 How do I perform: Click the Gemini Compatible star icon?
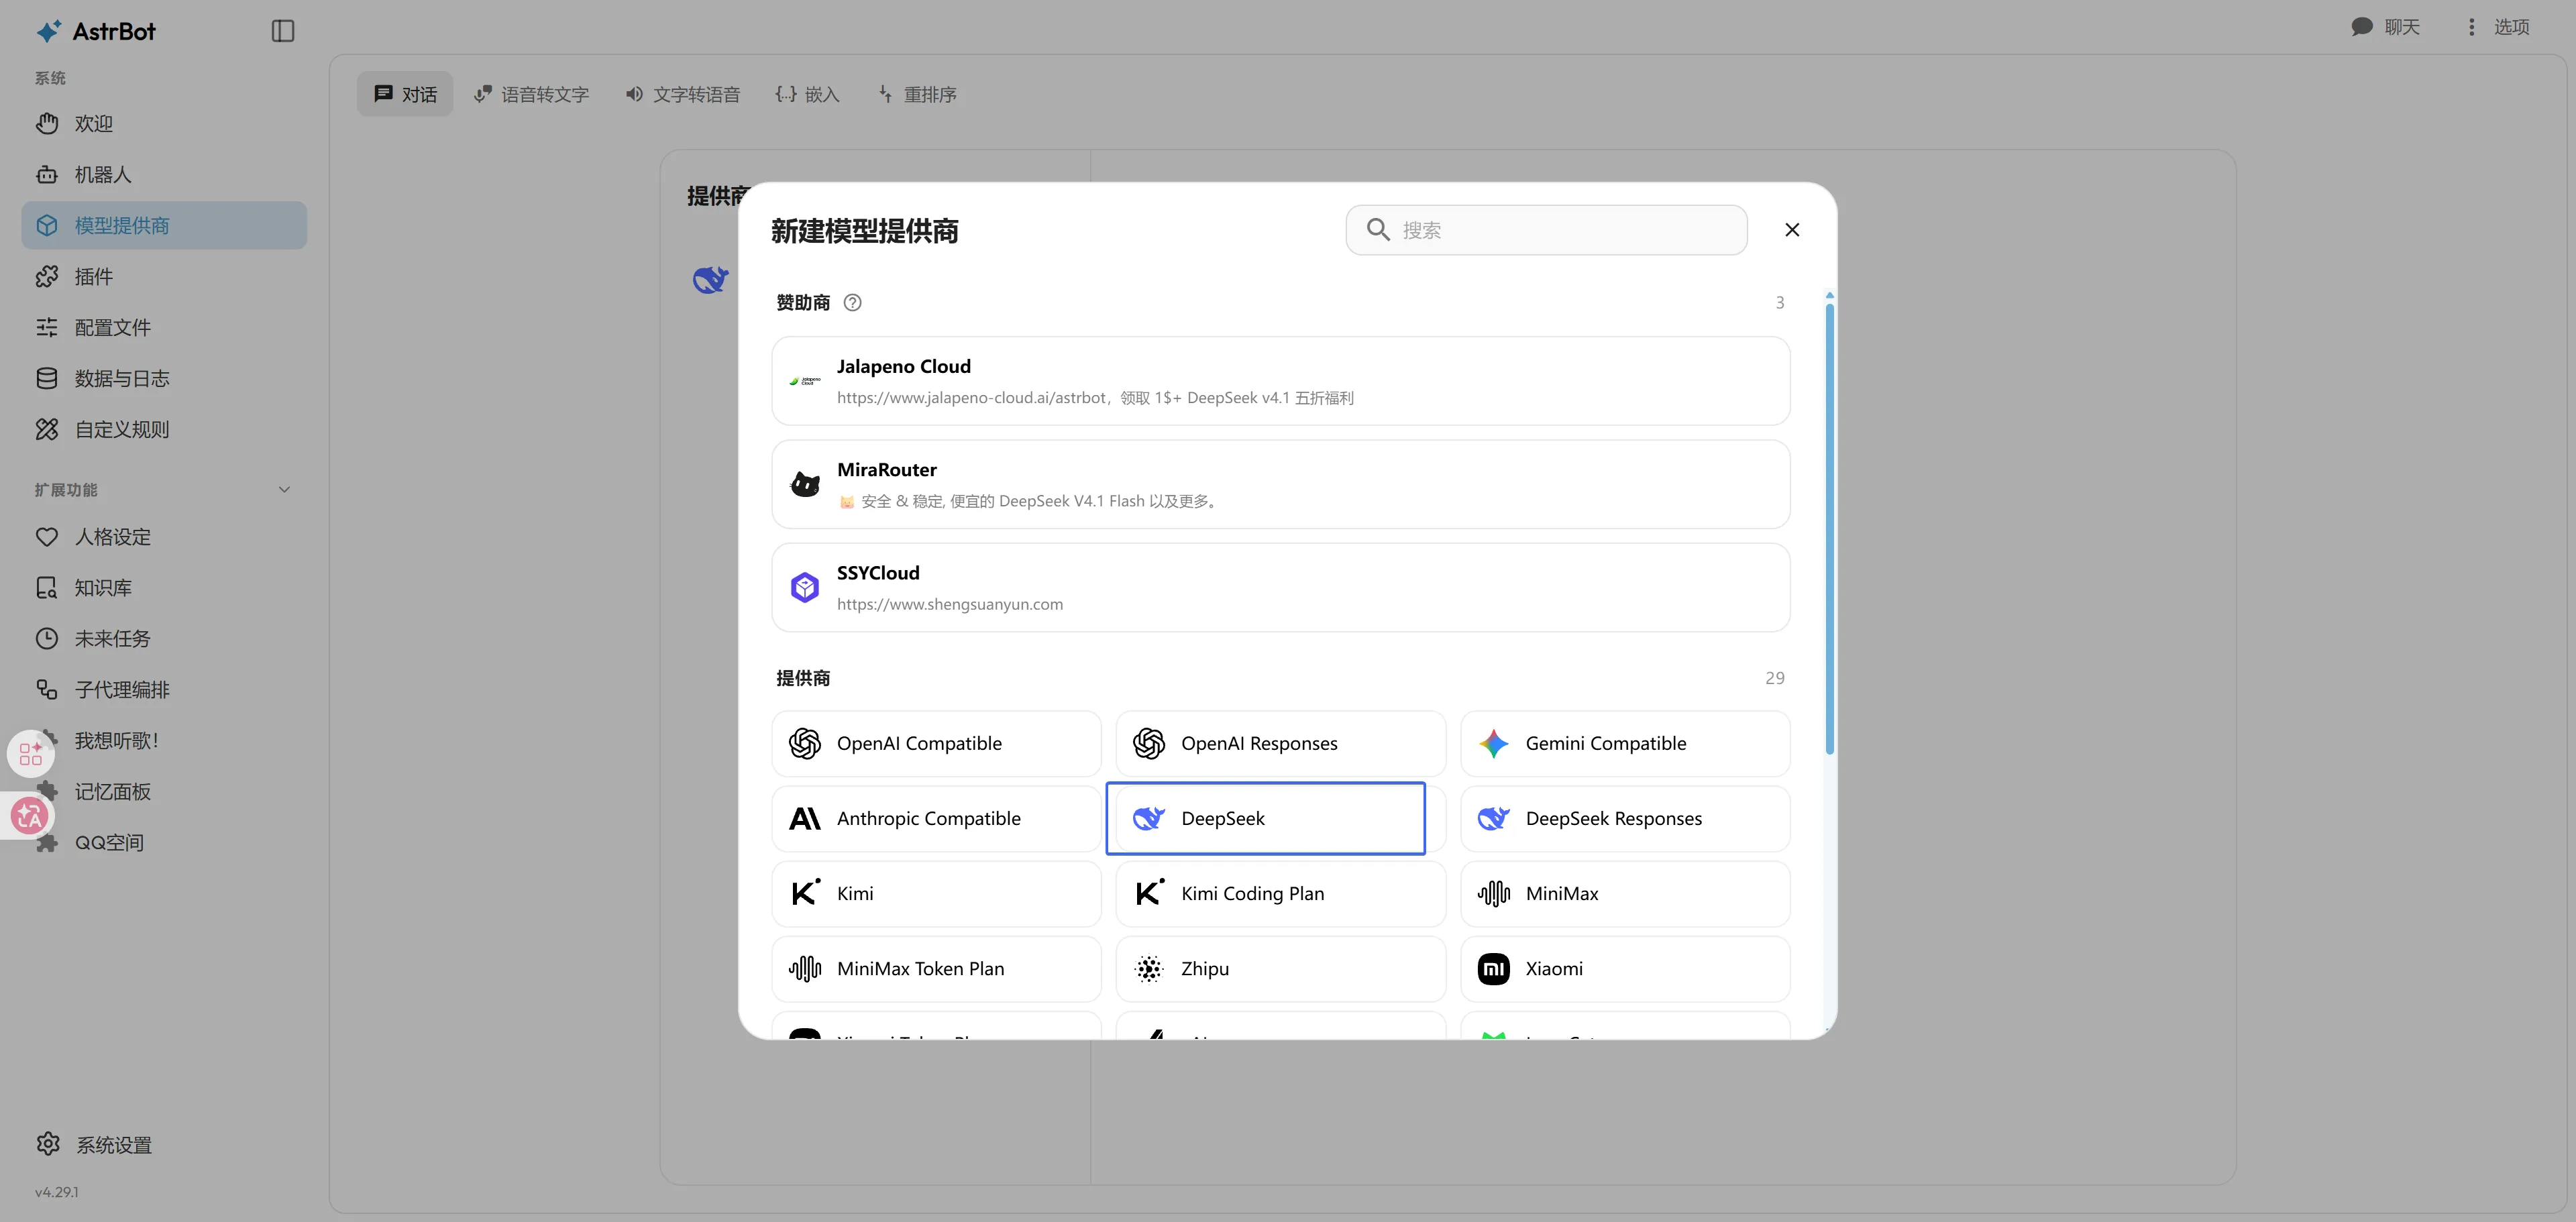[x=1494, y=743]
